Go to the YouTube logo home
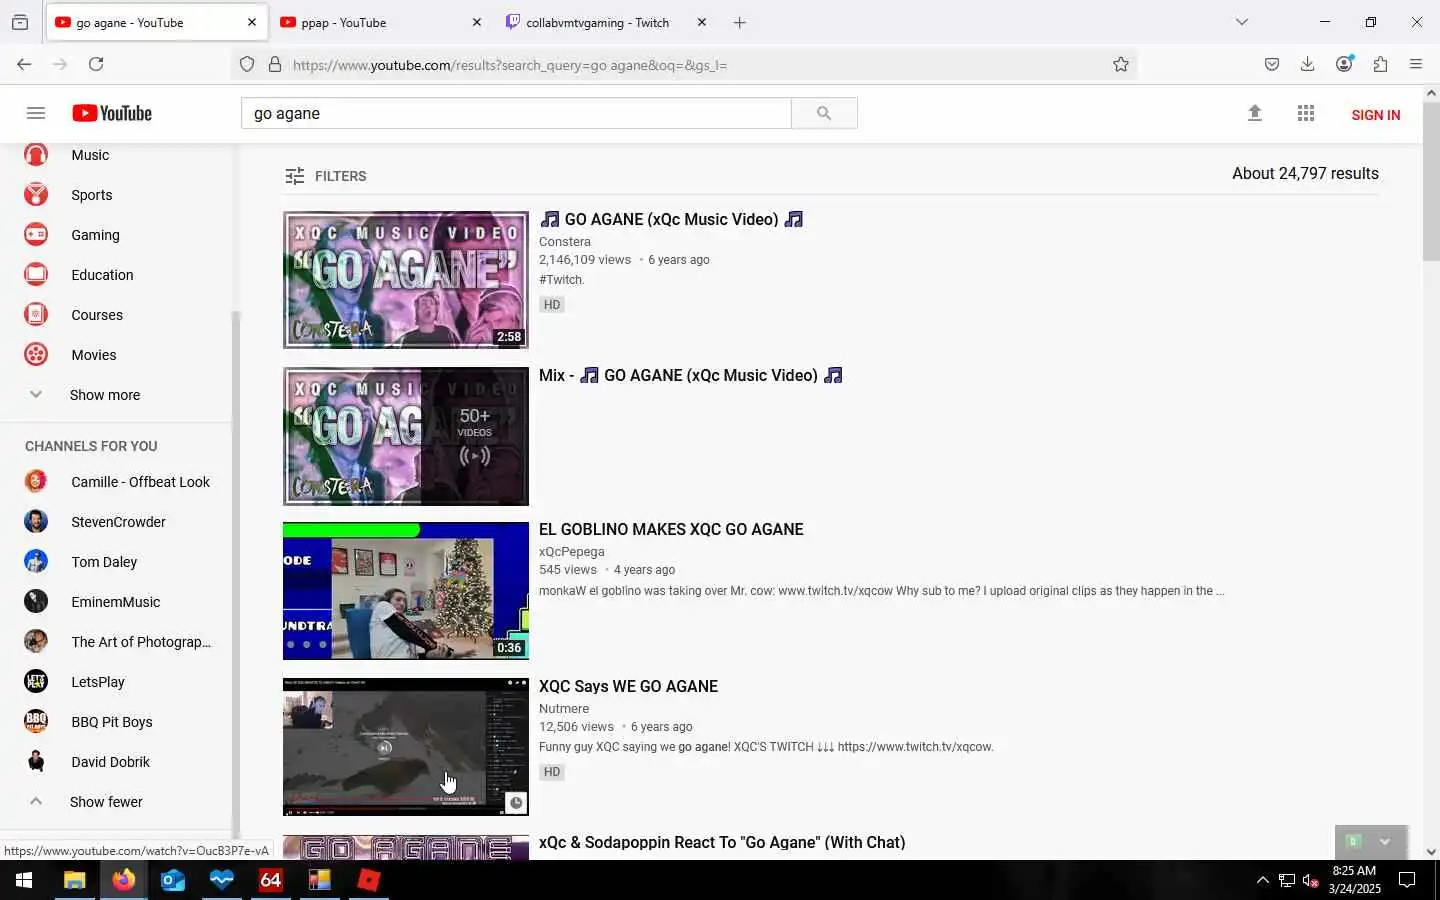Image resolution: width=1440 pixels, height=900 pixels. click(112, 113)
